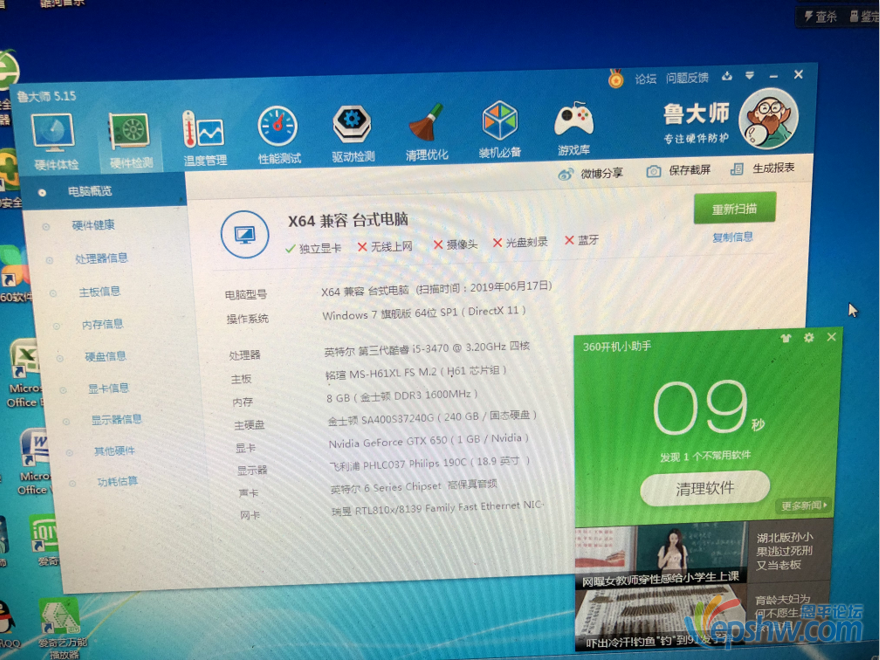Open 其他硬件 other hardware
Viewport: 880px width, 660px height.
114,451
